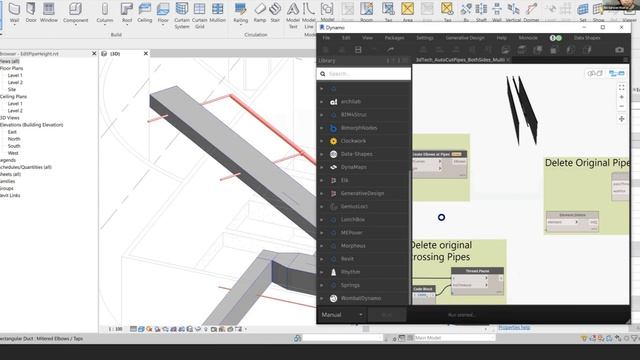Open the Data Shapes menu in Dynamo

click(587, 38)
